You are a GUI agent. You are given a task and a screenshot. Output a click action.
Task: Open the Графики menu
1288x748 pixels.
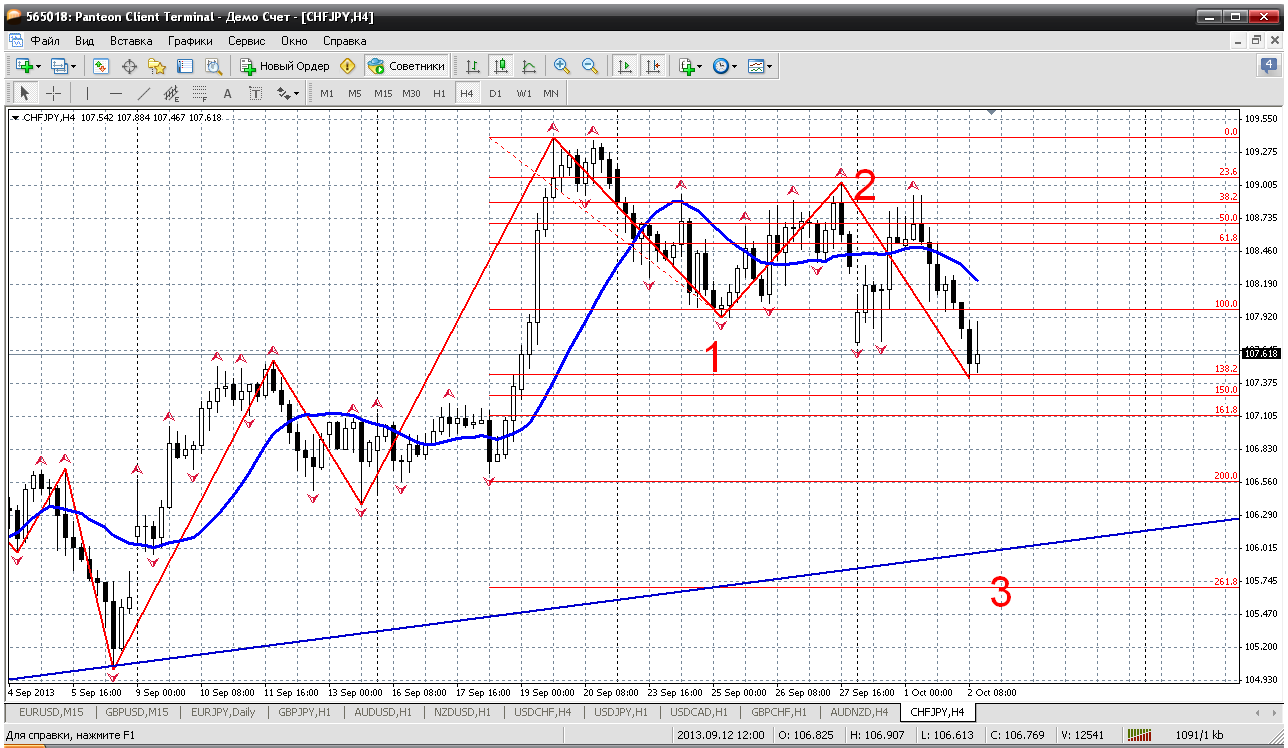pyautogui.click(x=190, y=41)
